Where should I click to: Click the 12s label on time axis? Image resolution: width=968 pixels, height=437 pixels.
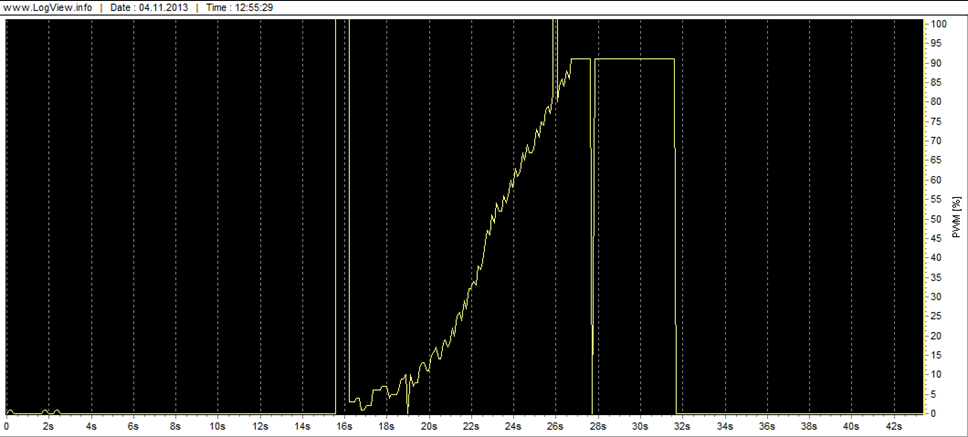coord(260,426)
